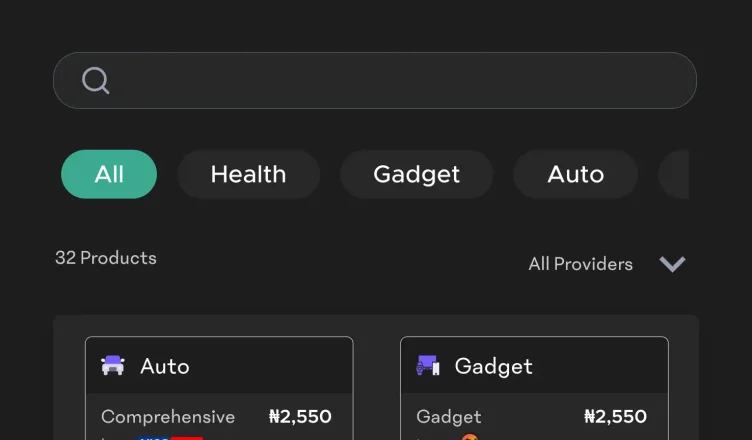Choose the Auto filter chip

575,174
